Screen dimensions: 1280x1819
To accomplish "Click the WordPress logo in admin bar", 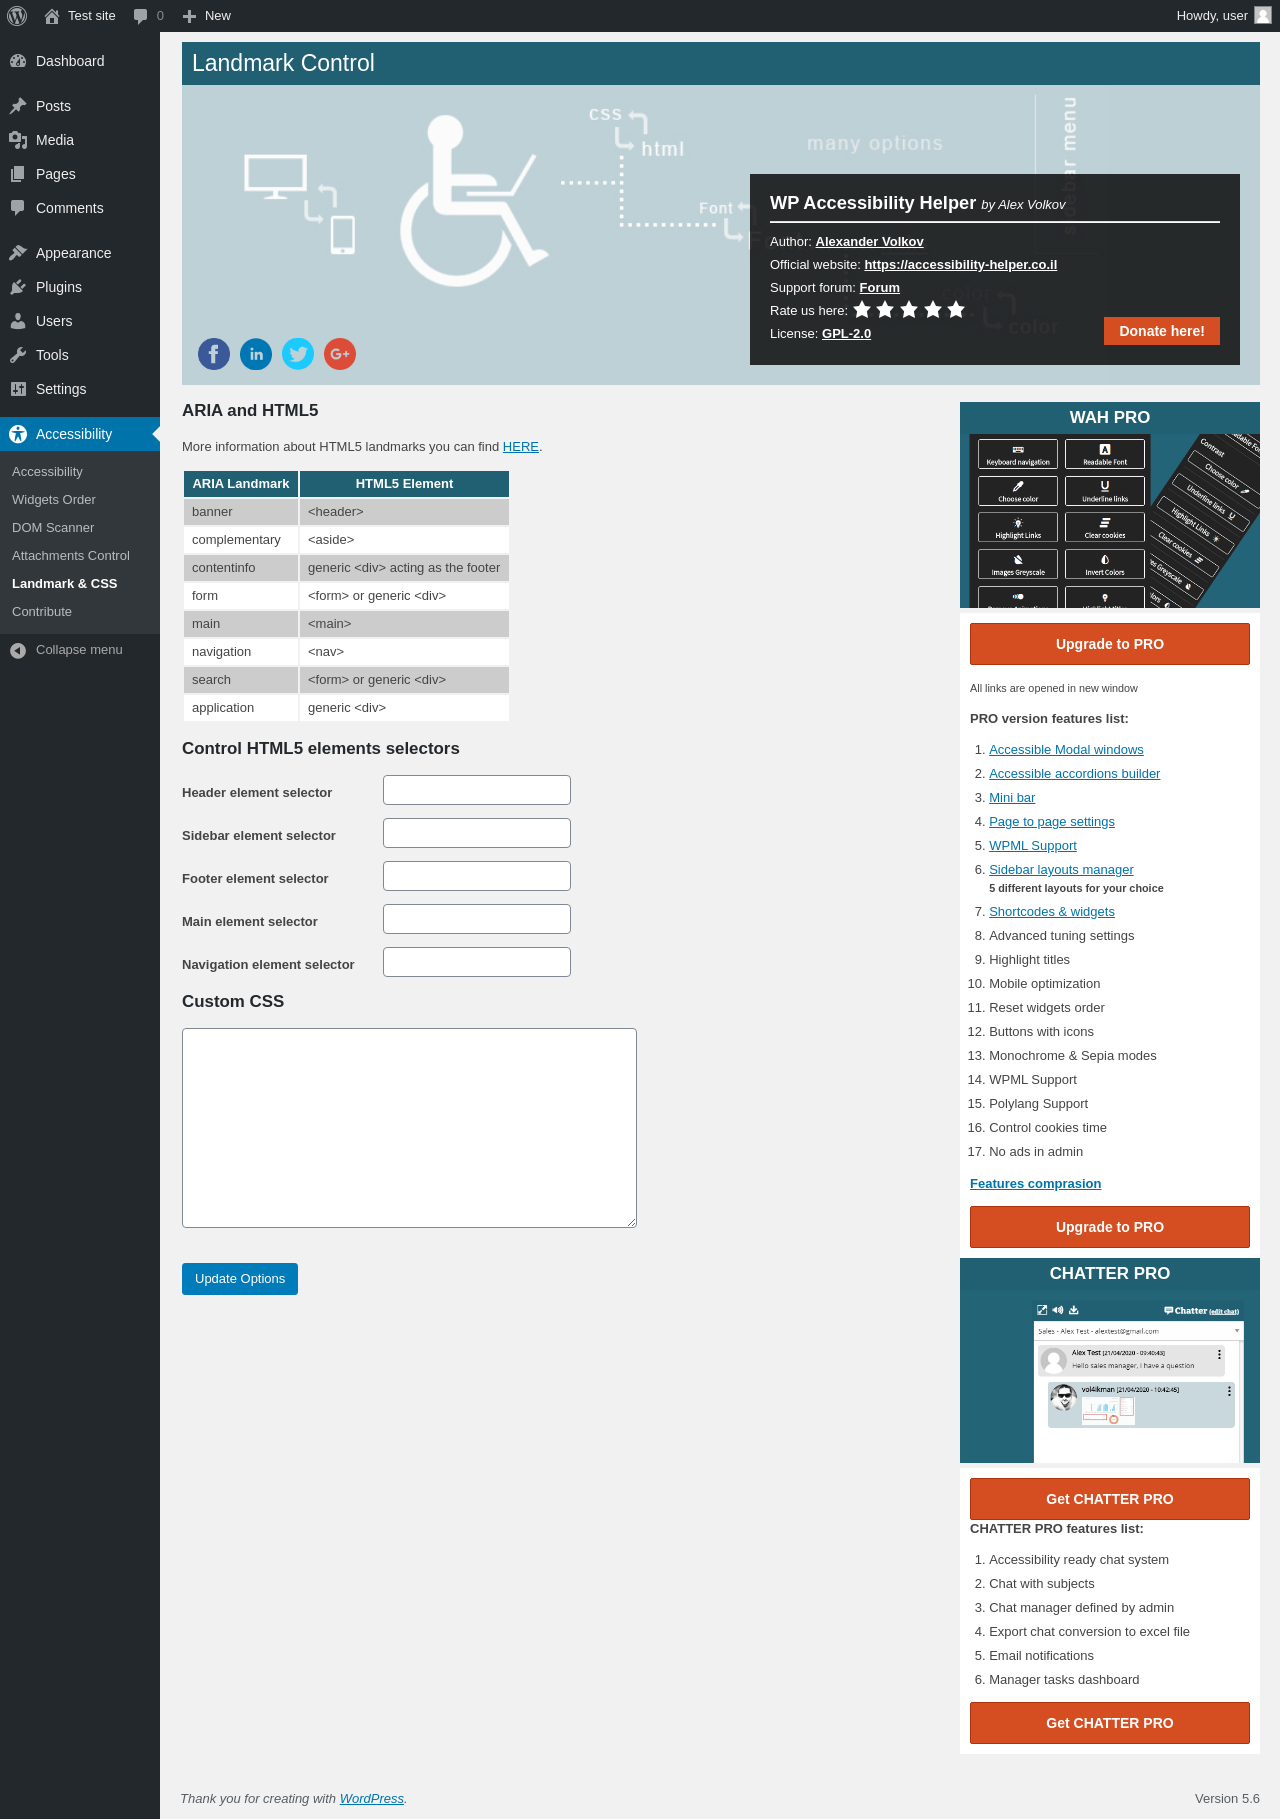I will (17, 16).
